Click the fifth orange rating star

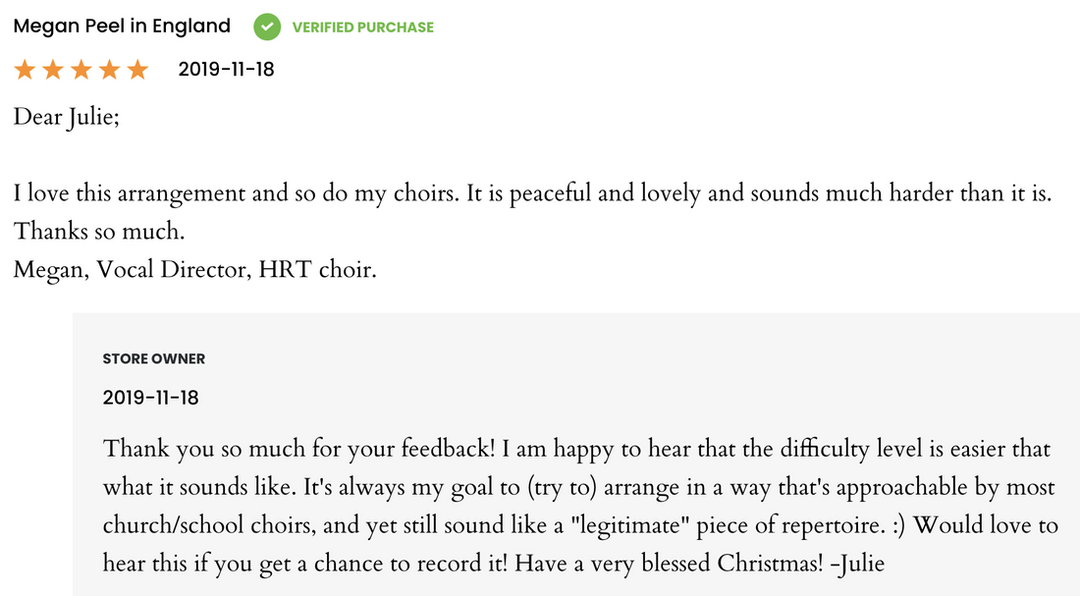point(137,70)
